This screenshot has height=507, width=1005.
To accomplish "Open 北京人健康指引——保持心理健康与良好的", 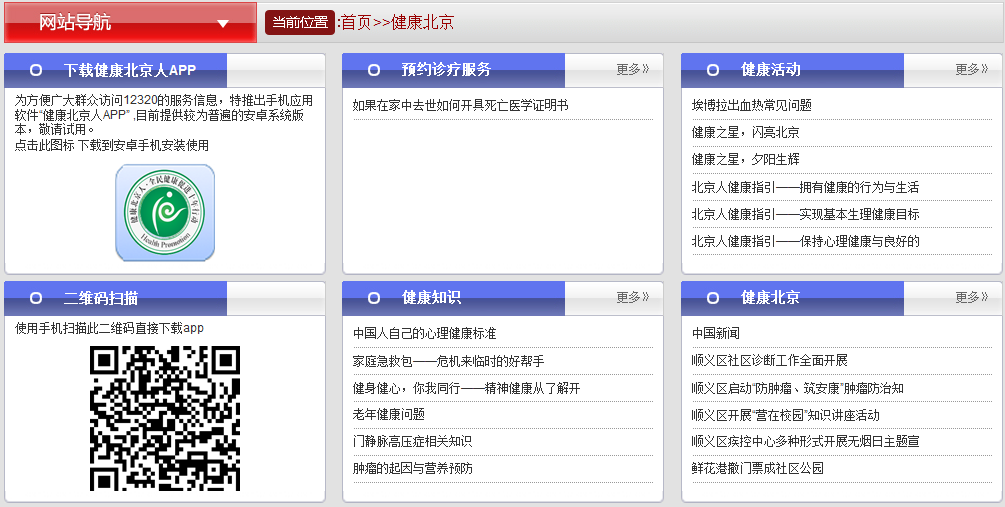I will [x=805, y=241].
